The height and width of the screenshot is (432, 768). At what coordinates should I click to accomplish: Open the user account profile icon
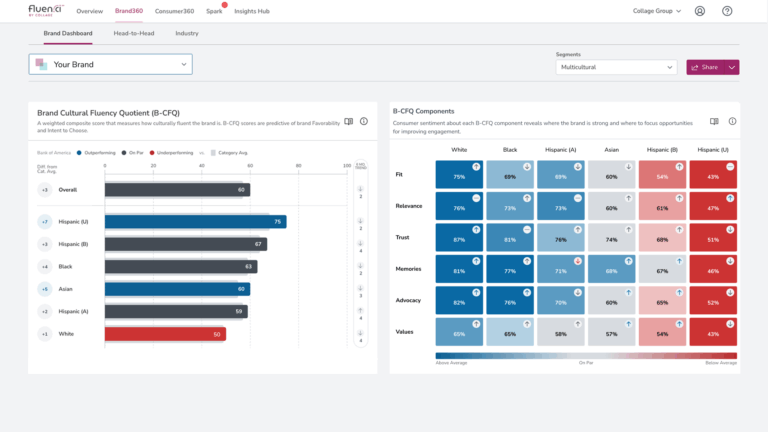(699, 11)
